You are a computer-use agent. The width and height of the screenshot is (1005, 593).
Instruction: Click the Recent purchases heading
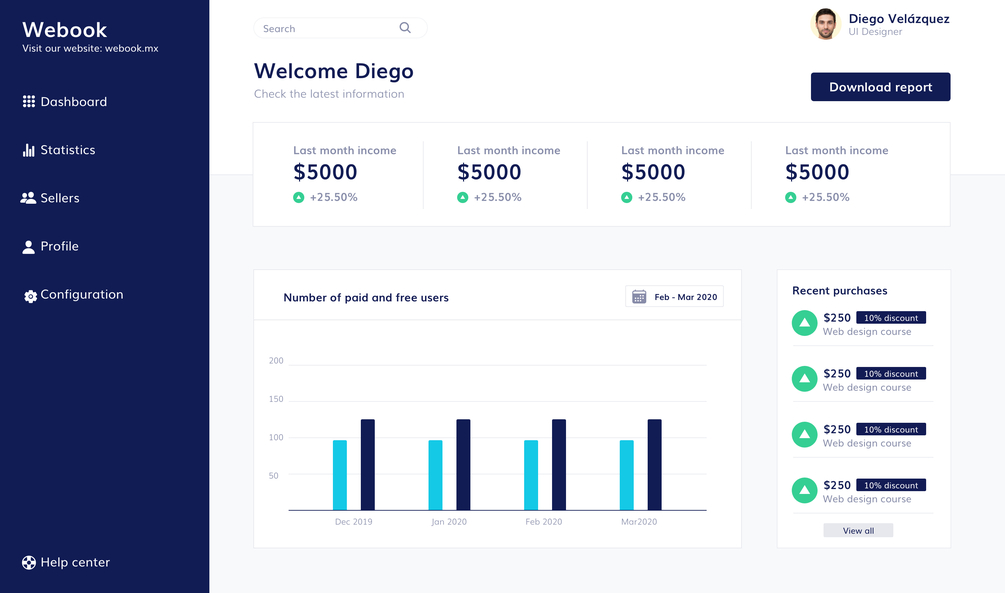coord(840,290)
